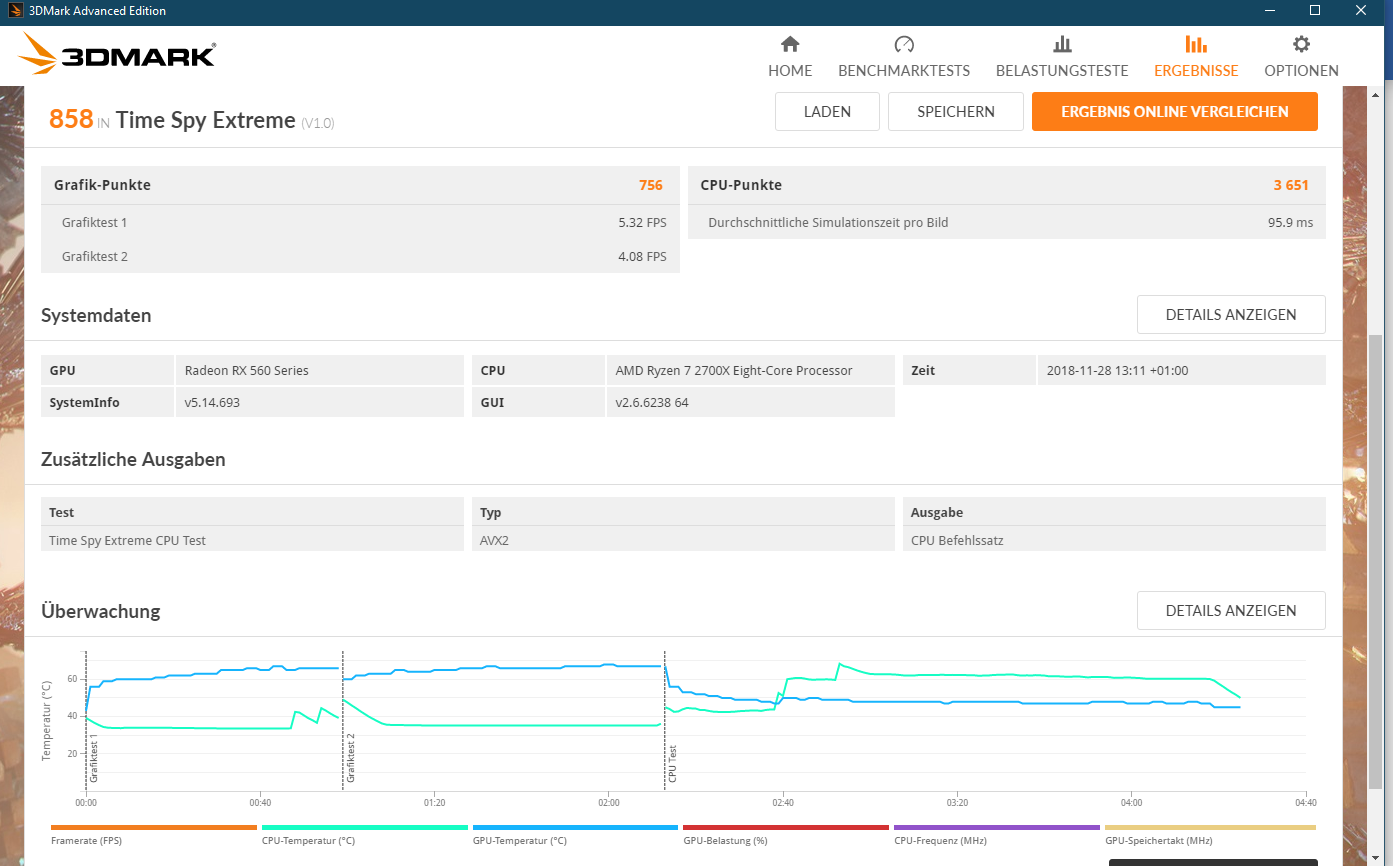Click the Grafiktest 2 chart marker
Viewport: 1393px width, 866px height.
(350, 758)
